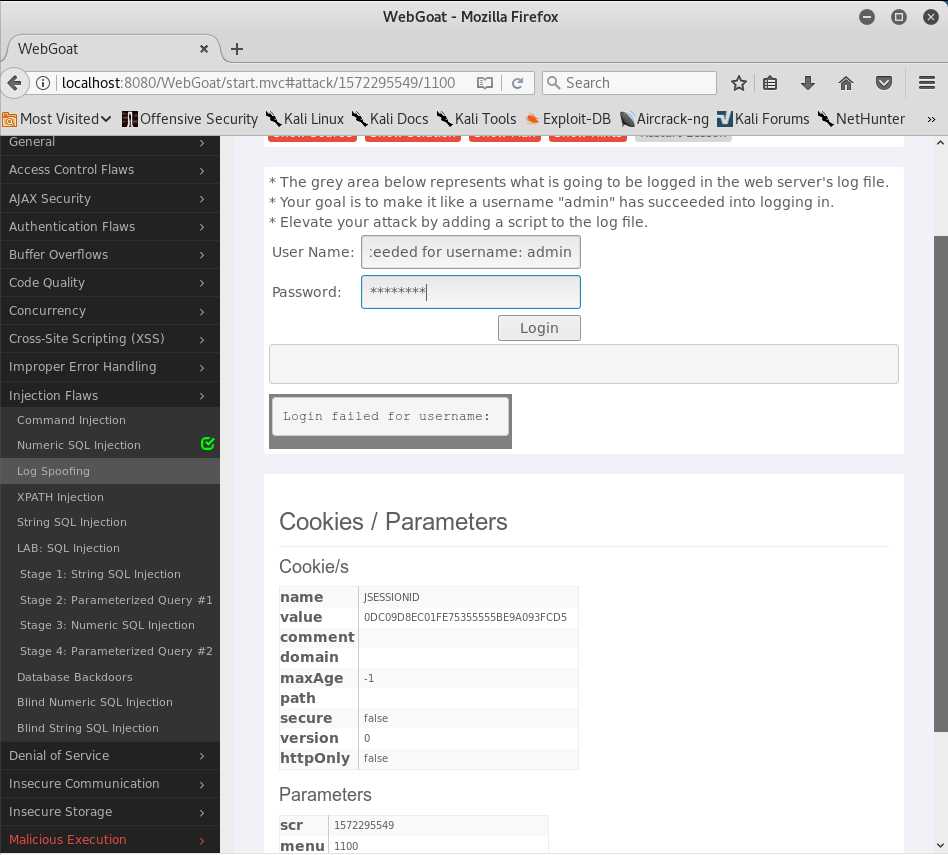Open the XPATH Injection lesson

(60, 497)
